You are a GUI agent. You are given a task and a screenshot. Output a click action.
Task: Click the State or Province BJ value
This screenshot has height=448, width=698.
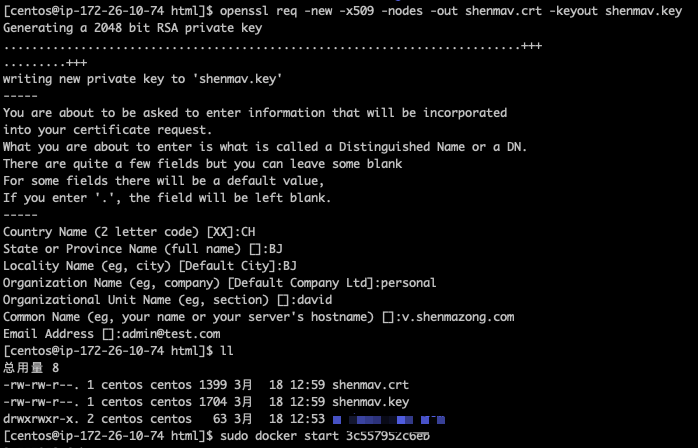click(276, 249)
